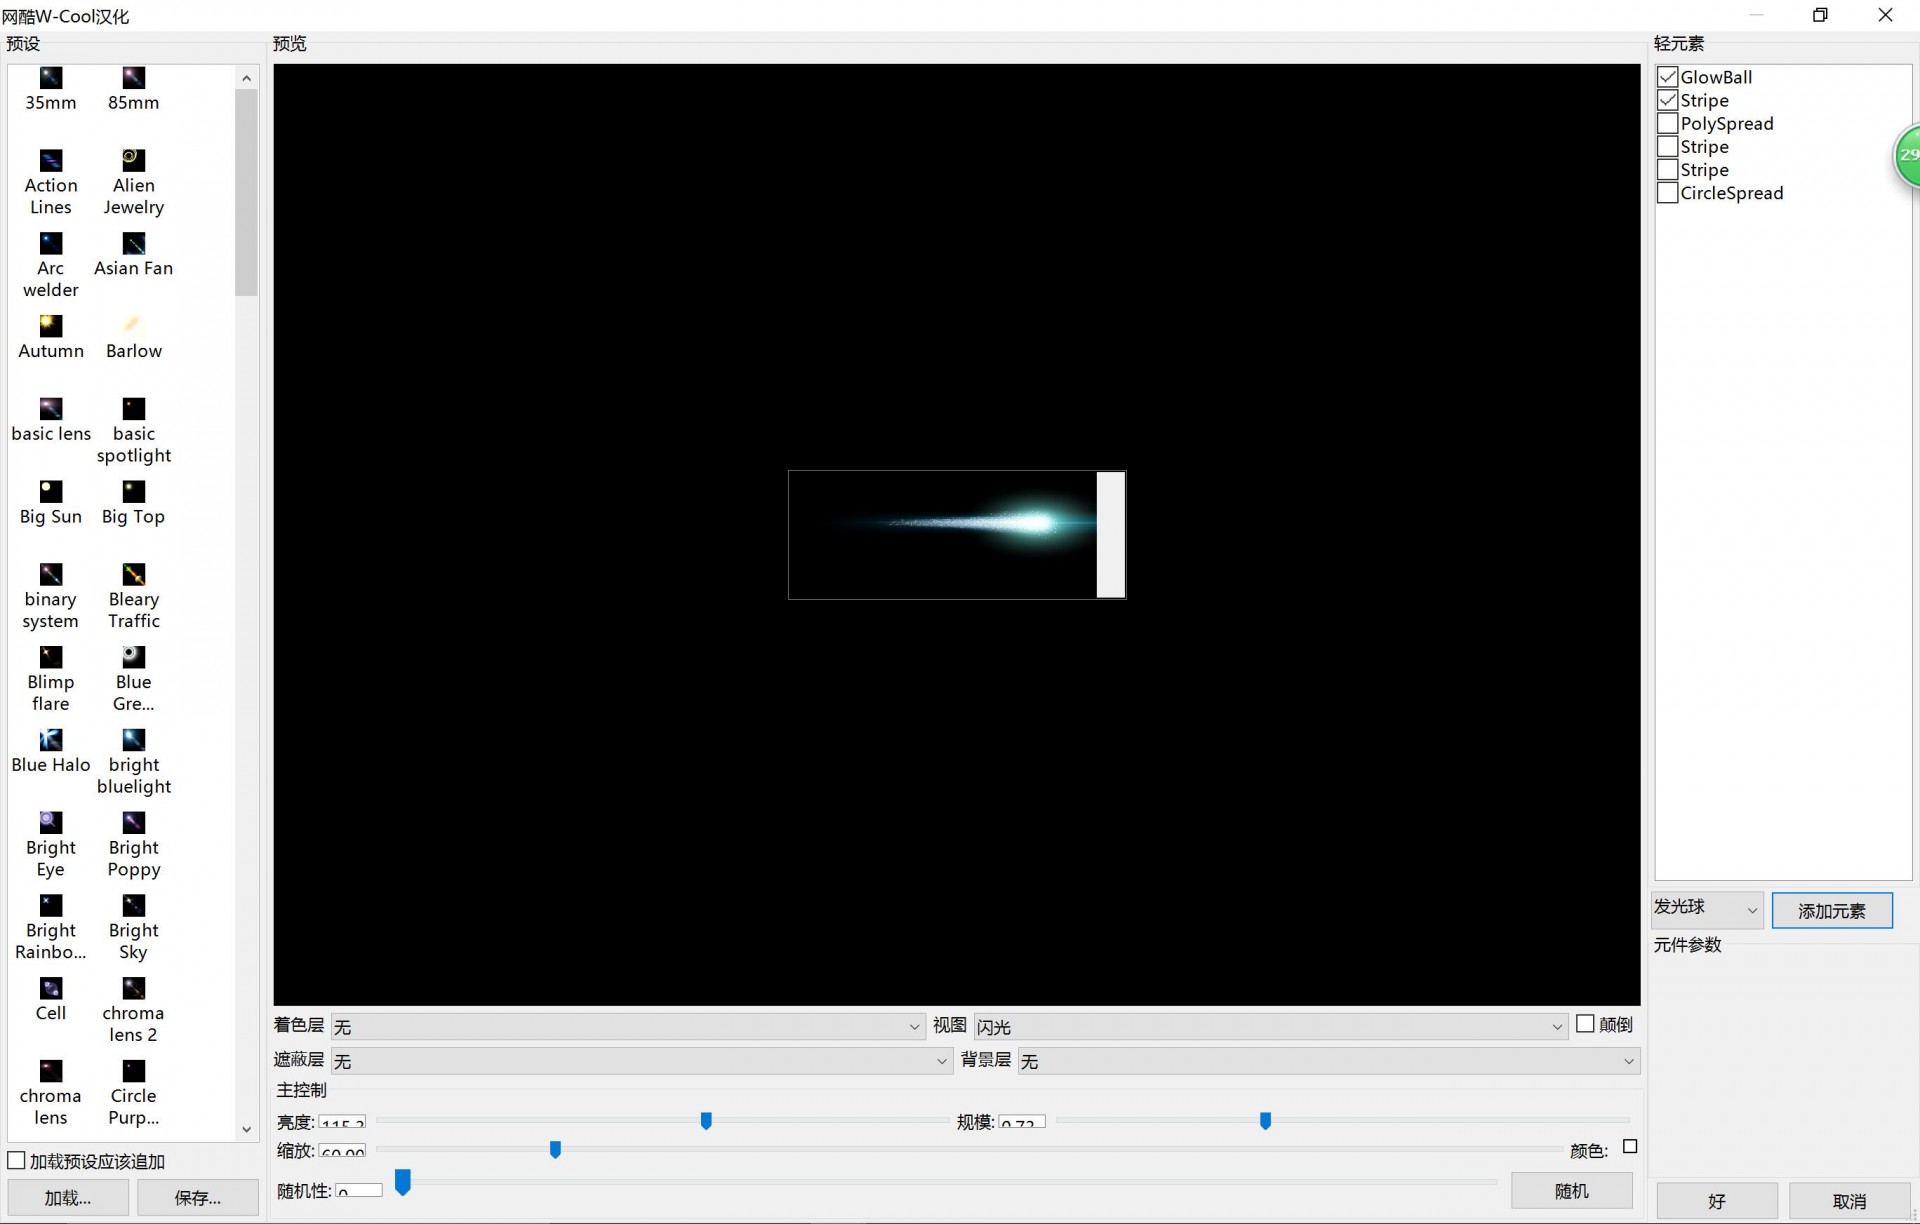Viewport: 1920px width, 1224px height.
Task: Select the Bleary Traffic preset icon
Action: click(x=133, y=575)
